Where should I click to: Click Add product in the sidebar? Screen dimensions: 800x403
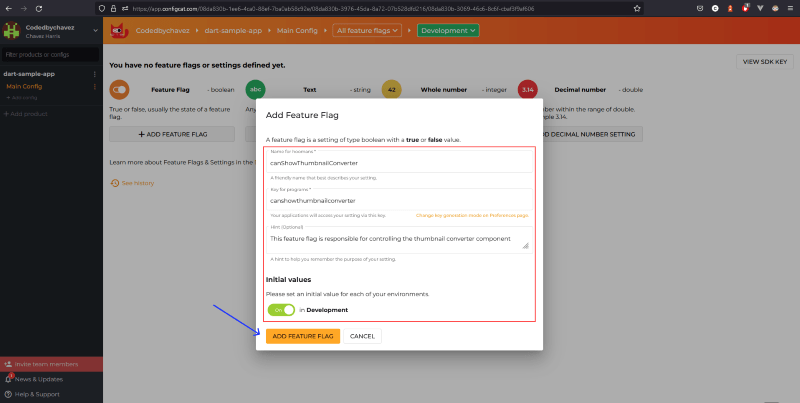point(26,114)
